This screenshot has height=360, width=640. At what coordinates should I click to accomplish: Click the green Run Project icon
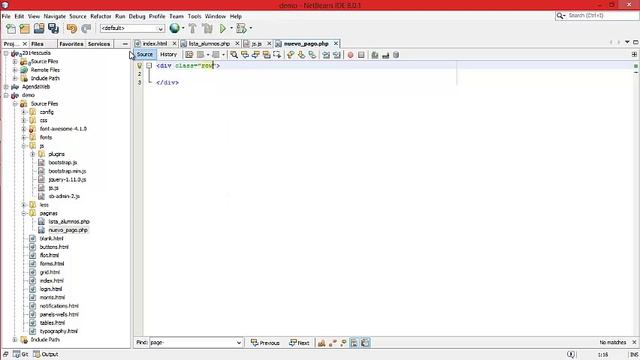(223, 28)
